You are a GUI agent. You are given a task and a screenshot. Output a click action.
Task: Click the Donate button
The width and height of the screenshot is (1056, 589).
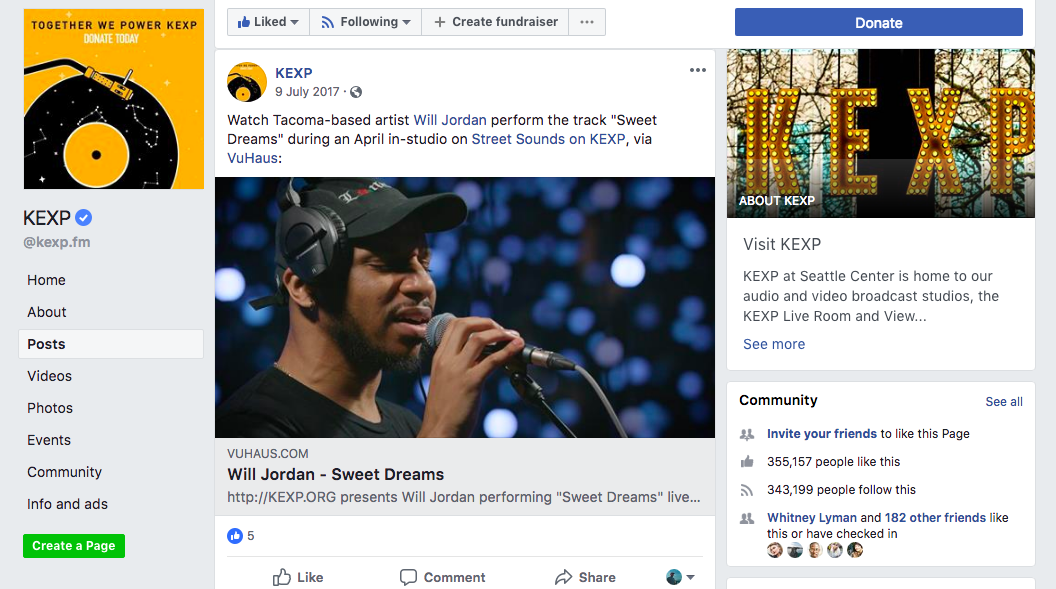point(878,23)
